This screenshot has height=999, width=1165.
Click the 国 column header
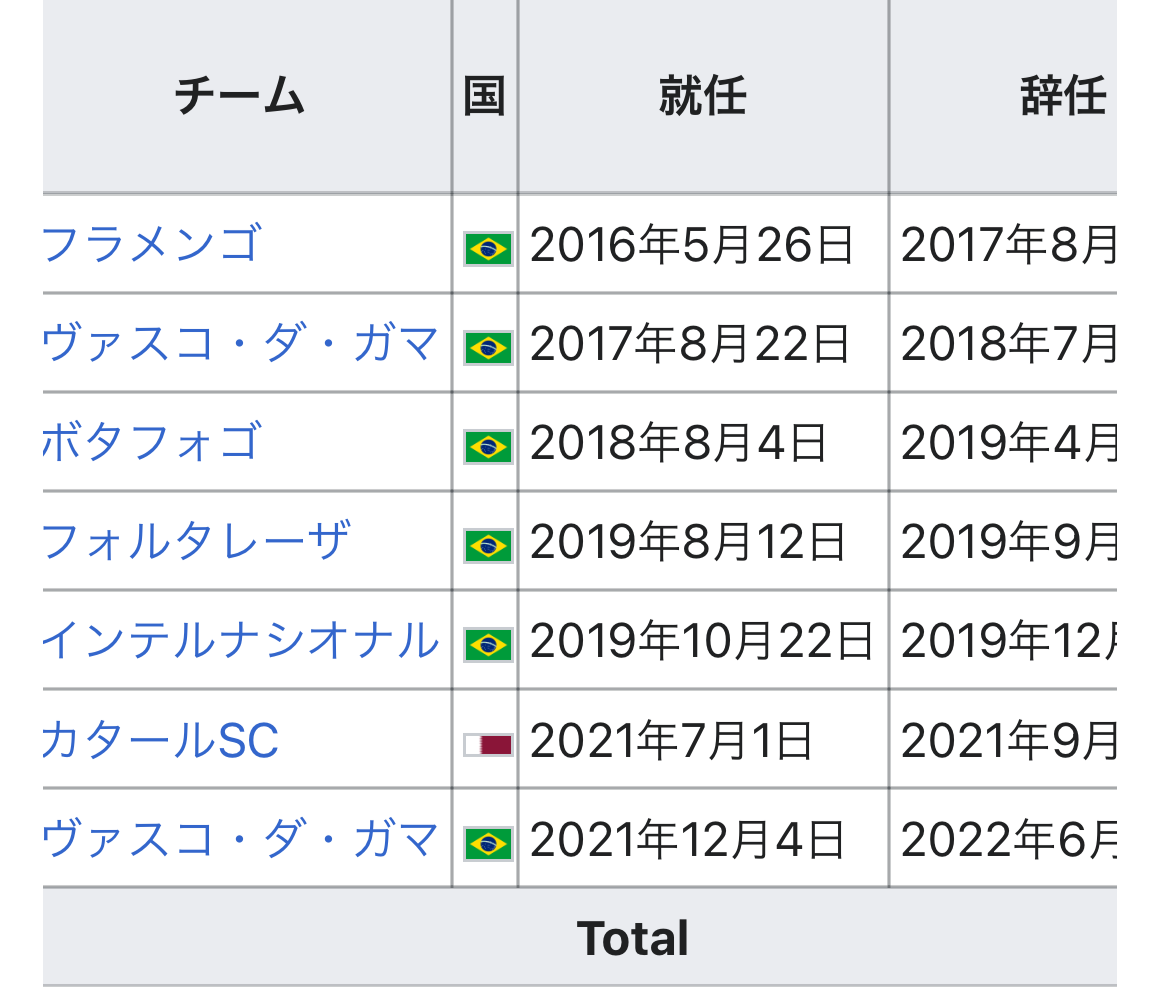pyautogui.click(x=485, y=97)
